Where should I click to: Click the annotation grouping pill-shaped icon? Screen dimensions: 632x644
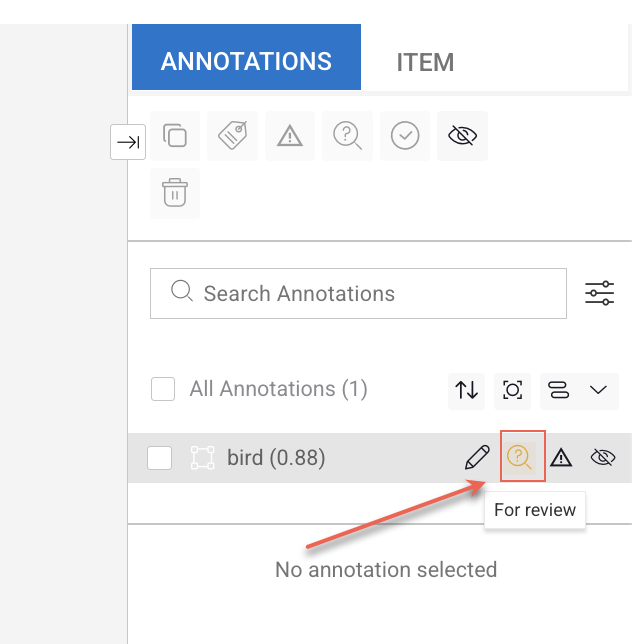click(x=559, y=390)
